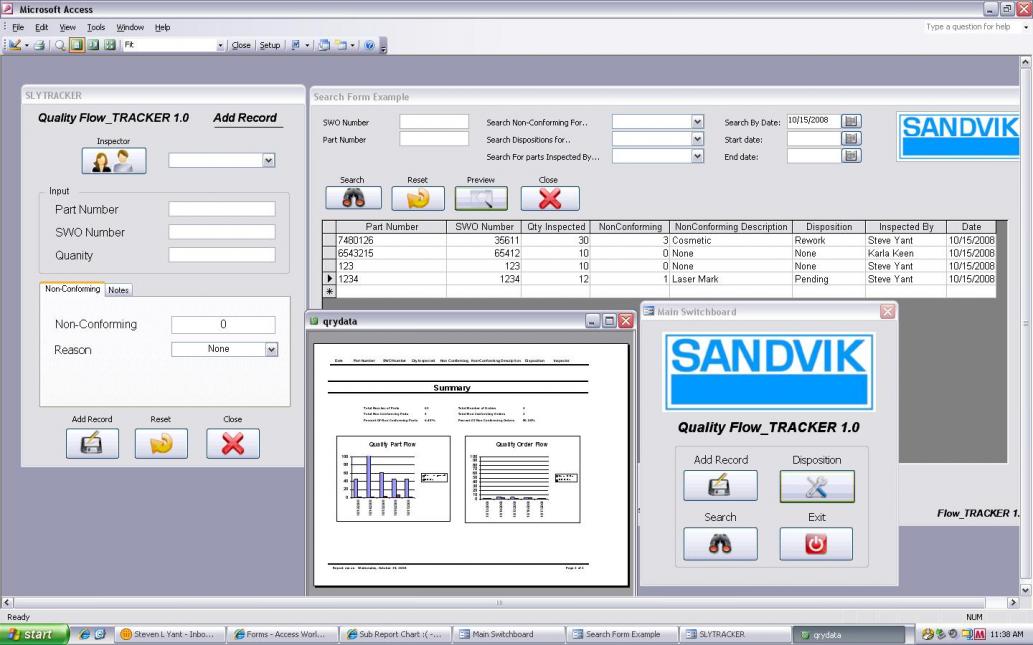Click Type a question for help box
1033x645 pixels.
tap(971, 27)
